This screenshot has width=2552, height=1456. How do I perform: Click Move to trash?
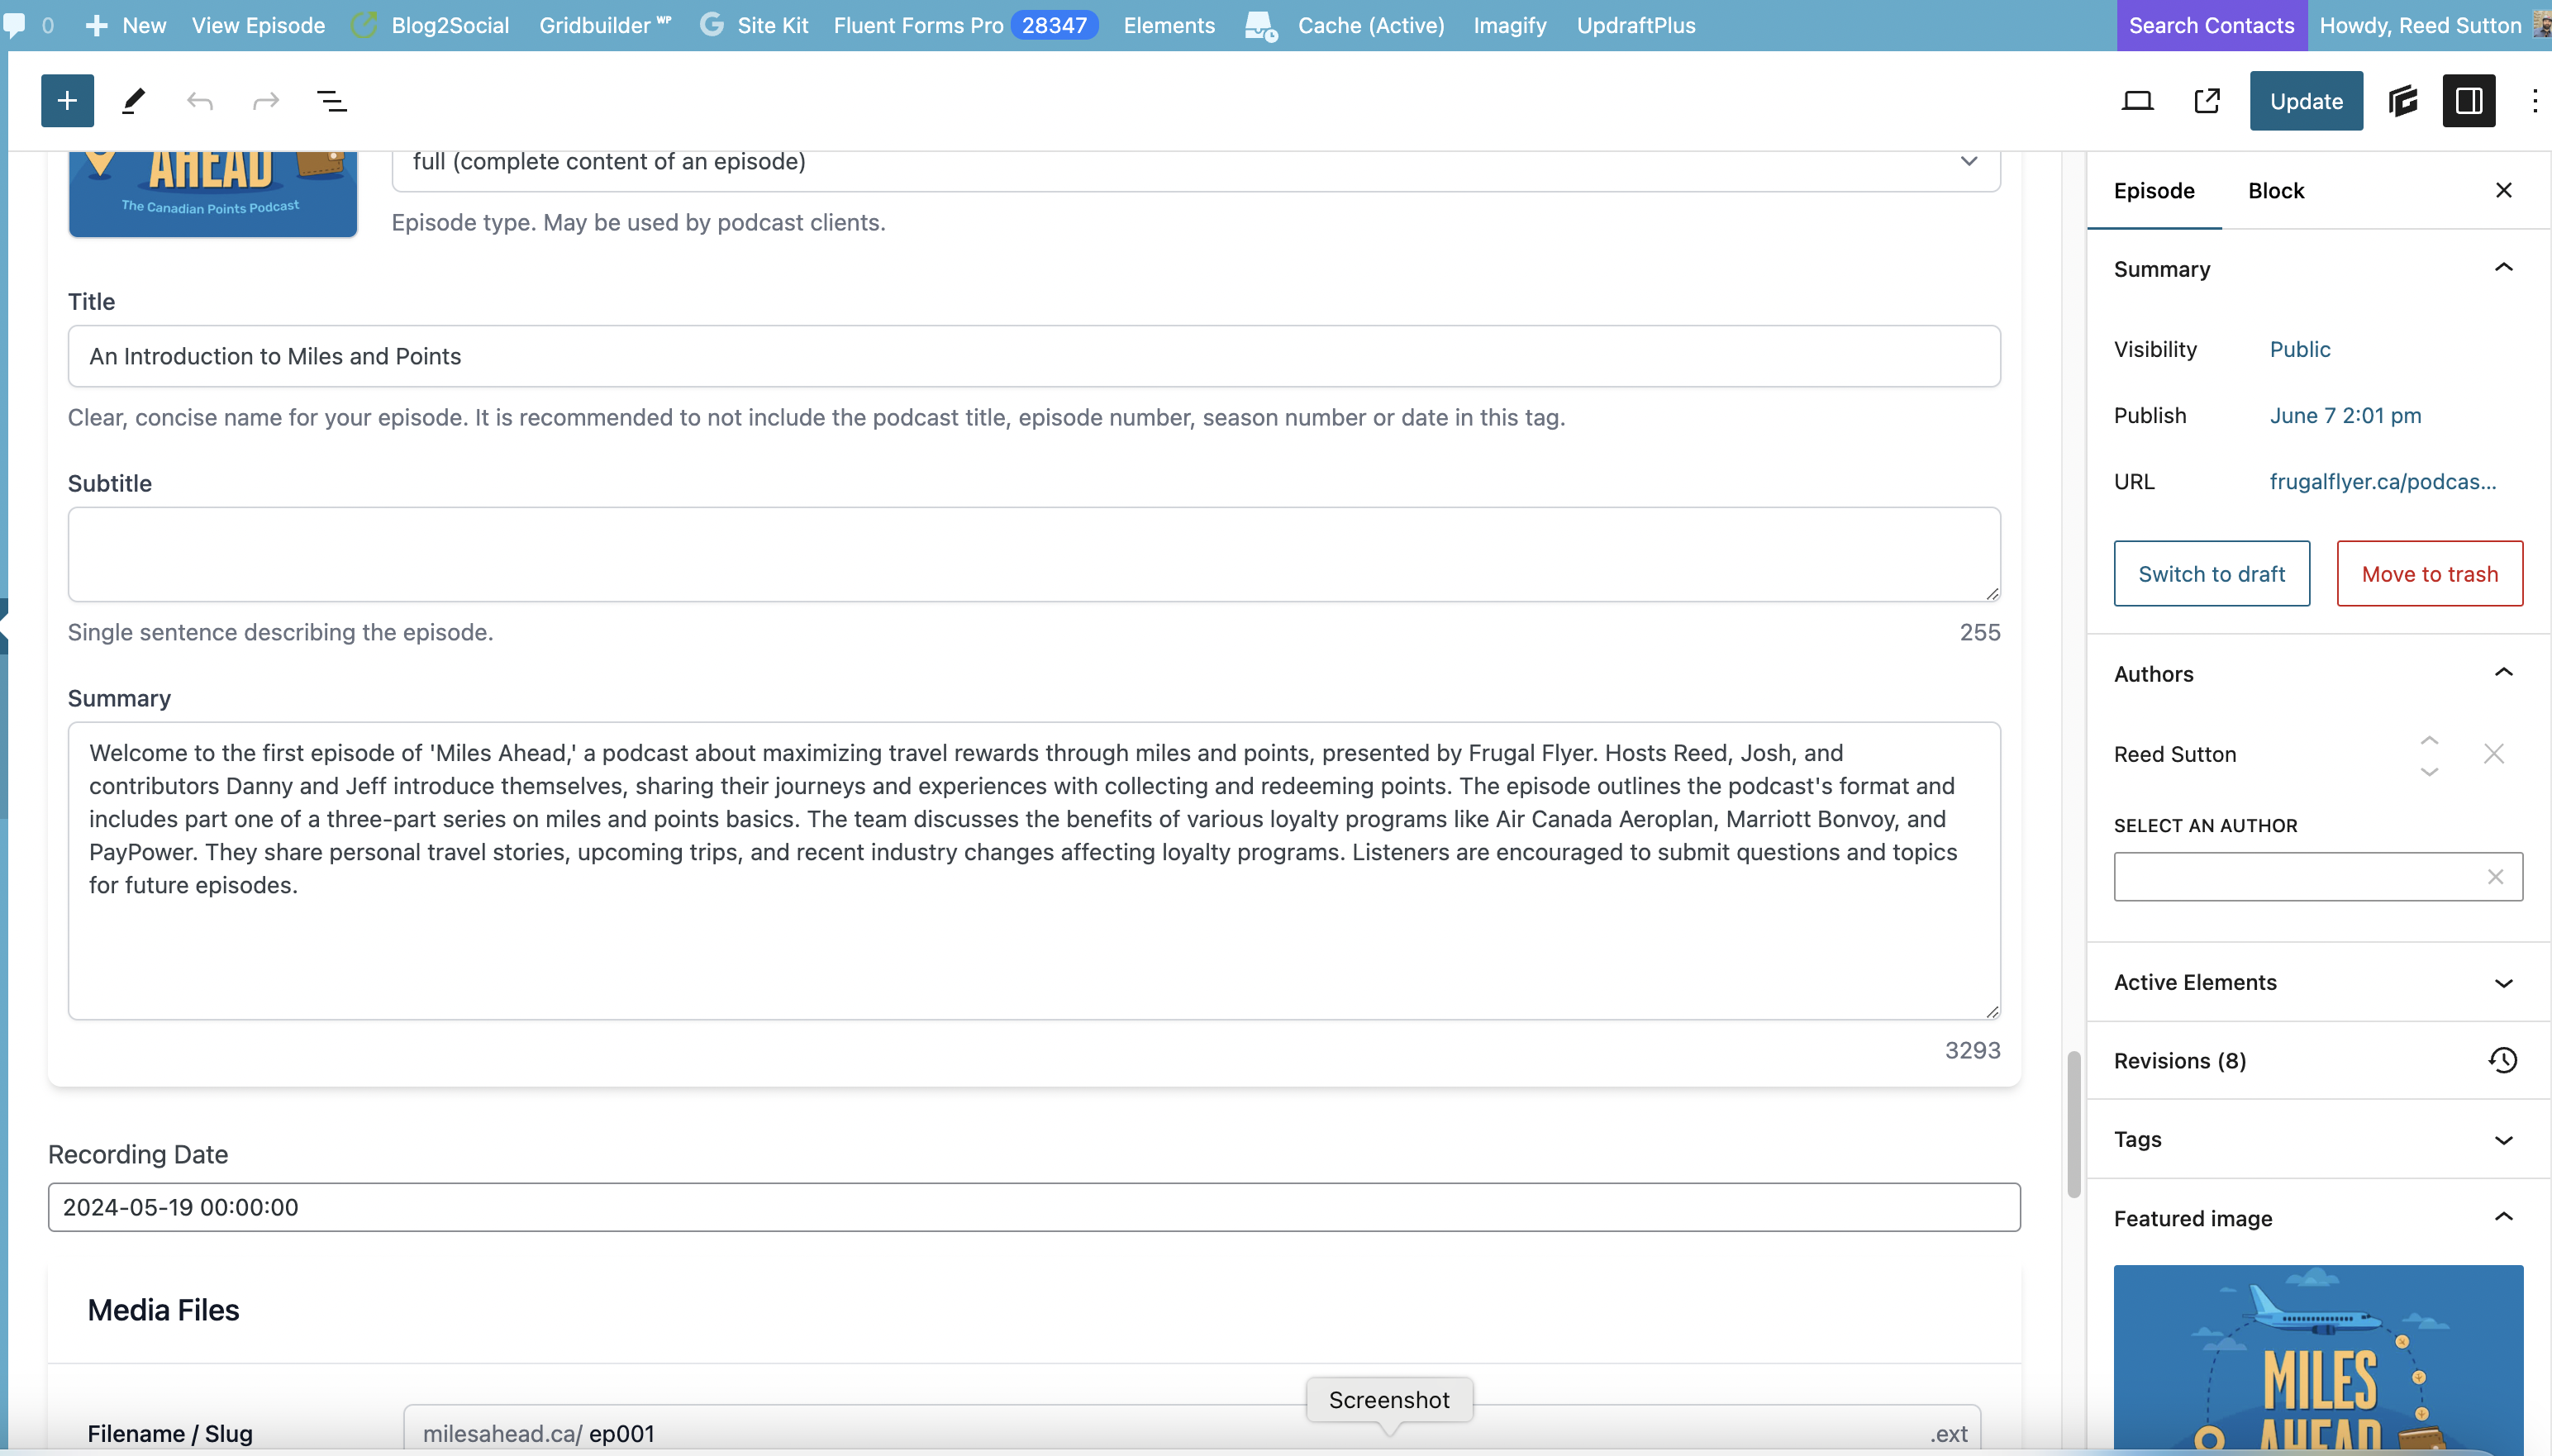pos(2429,573)
